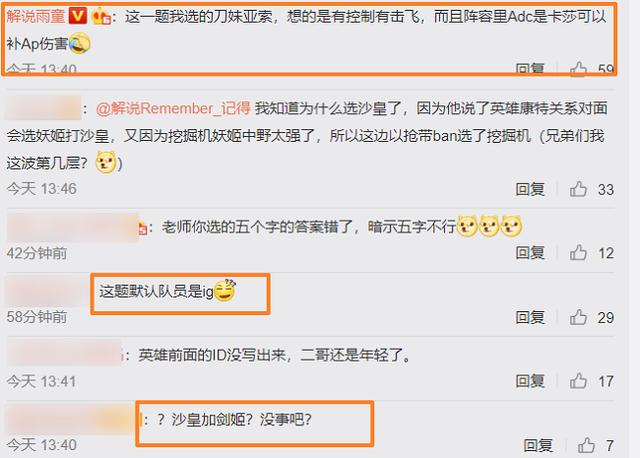Like the comment with 33 likes

578,189
